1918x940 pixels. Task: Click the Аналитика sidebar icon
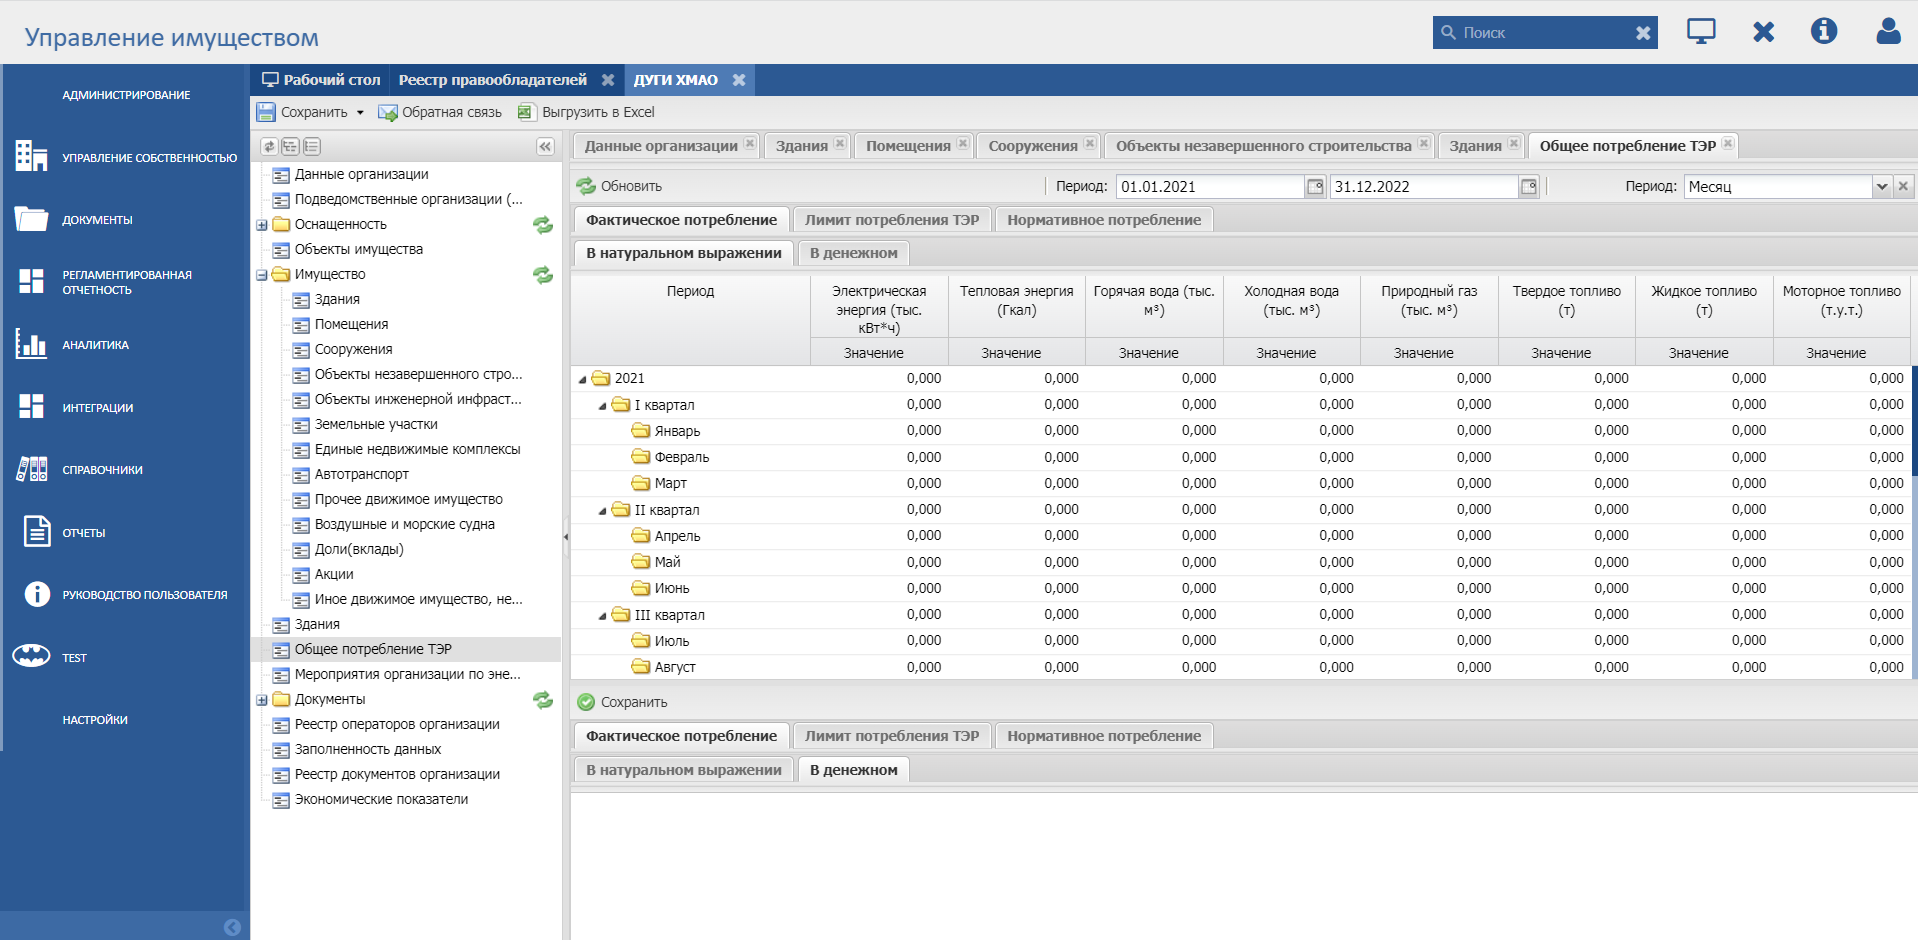coord(31,345)
